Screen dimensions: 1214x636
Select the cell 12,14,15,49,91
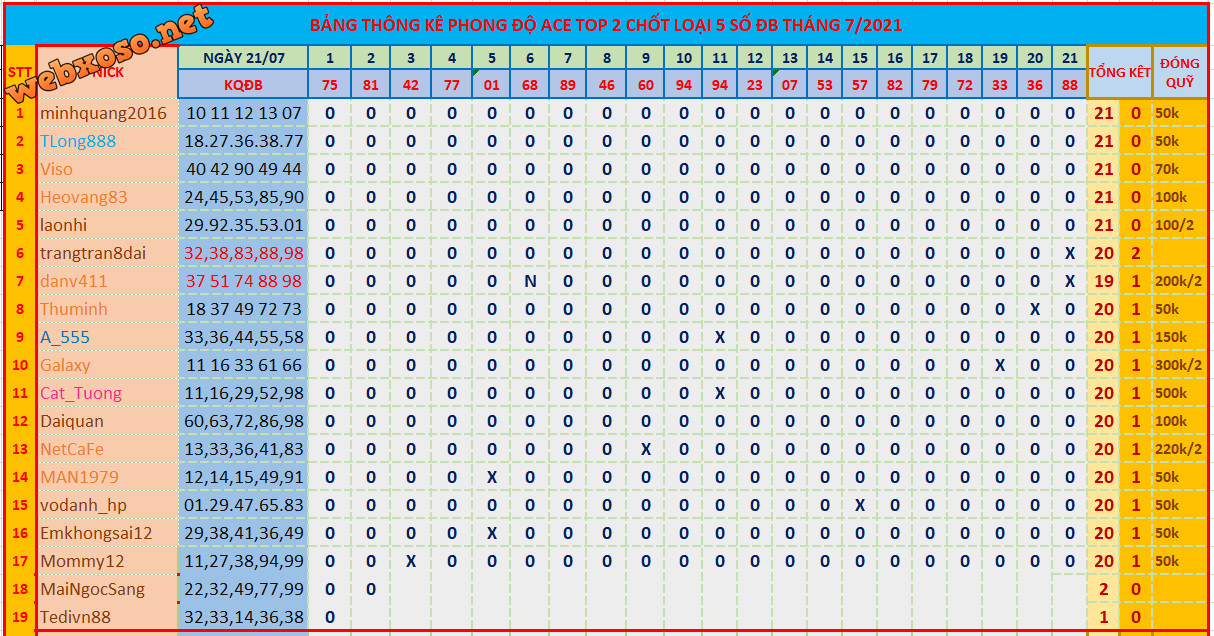coord(243,477)
